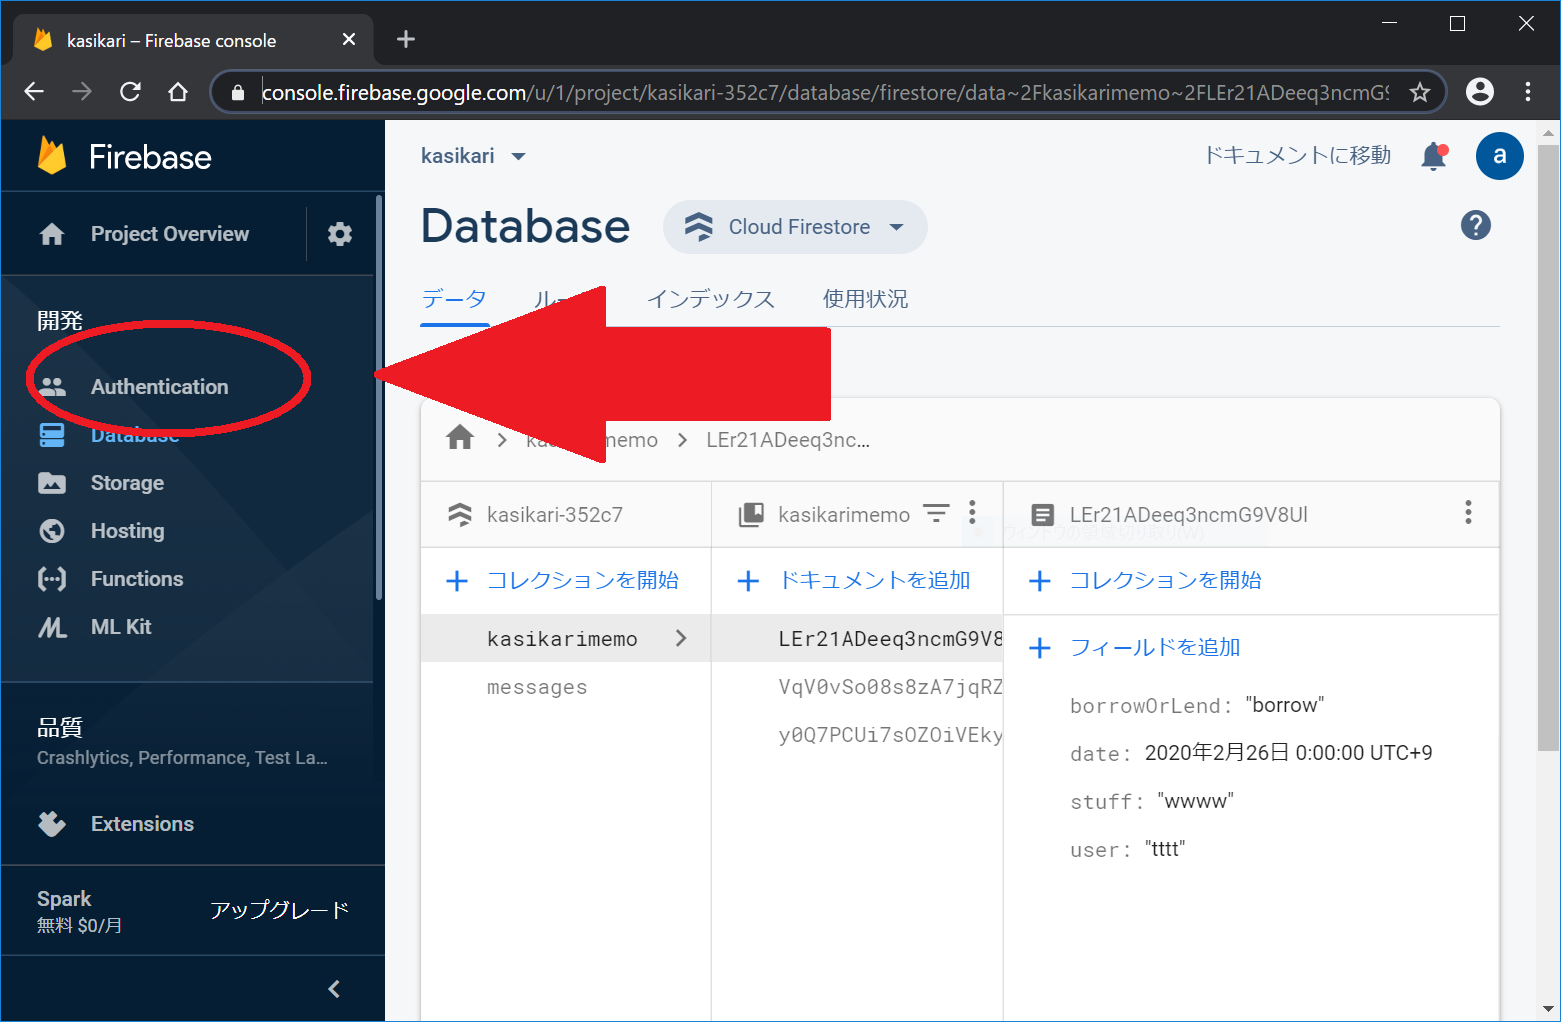This screenshot has height=1022, width=1561.
Task: Open Storage image icon in sidebar
Action: [52, 483]
